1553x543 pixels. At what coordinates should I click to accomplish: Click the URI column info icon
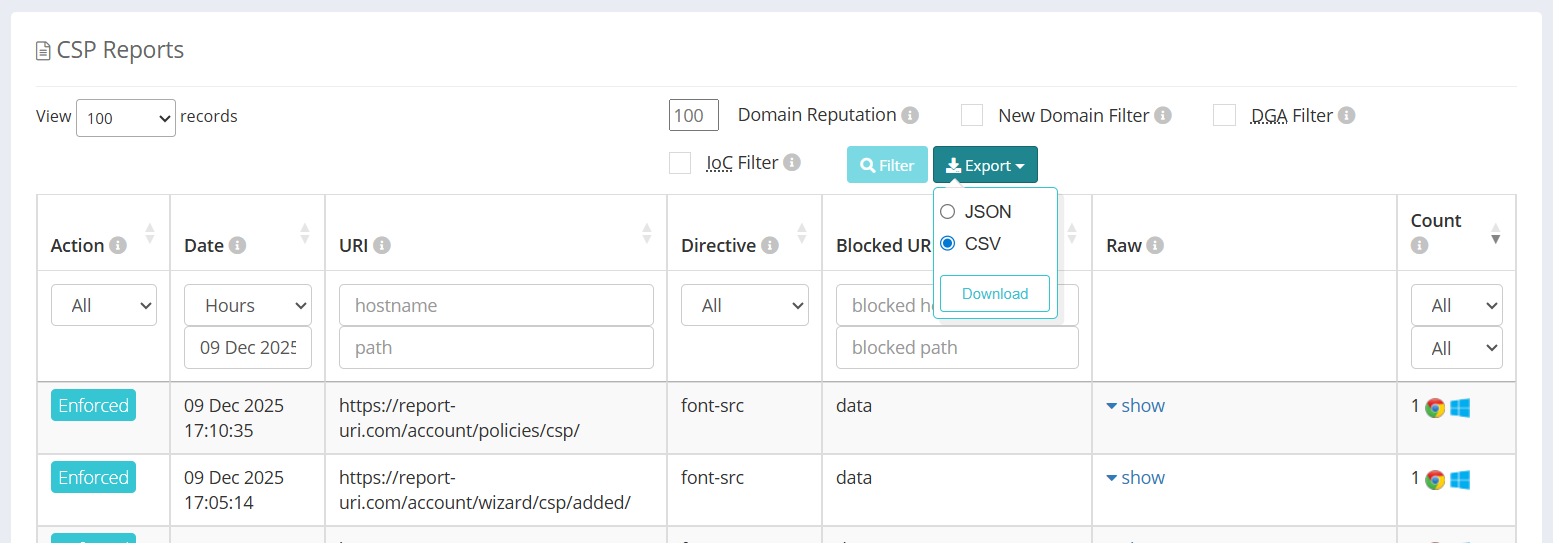coord(382,245)
